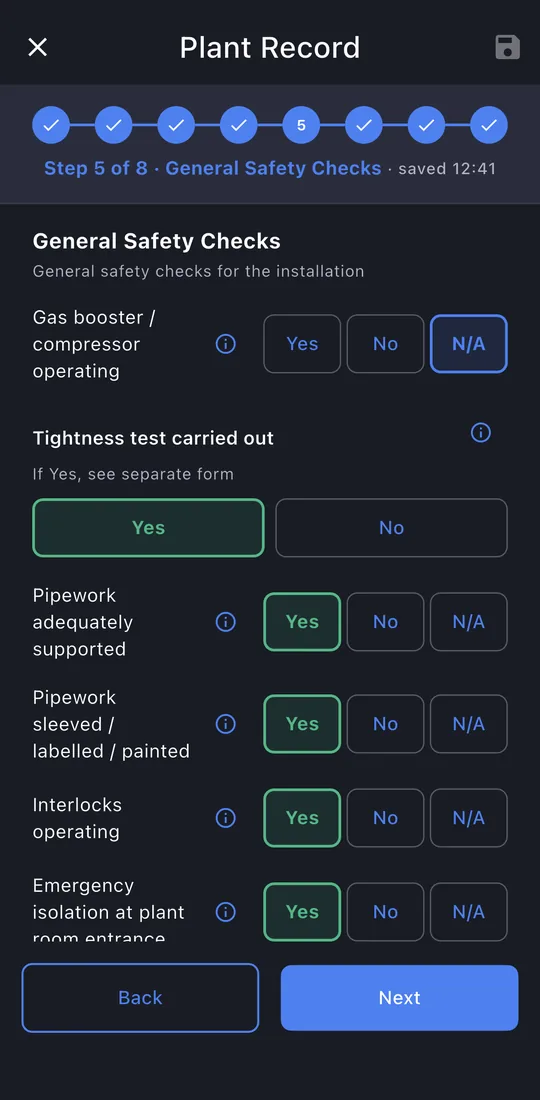Choose No for Tightness test carried out
The image size is (540, 1100).
pyautogui.click(x=391, y=528)
